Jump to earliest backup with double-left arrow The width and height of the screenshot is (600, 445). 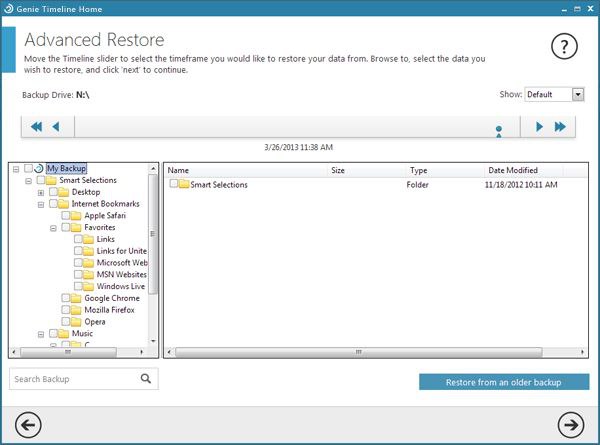point(36,127)
